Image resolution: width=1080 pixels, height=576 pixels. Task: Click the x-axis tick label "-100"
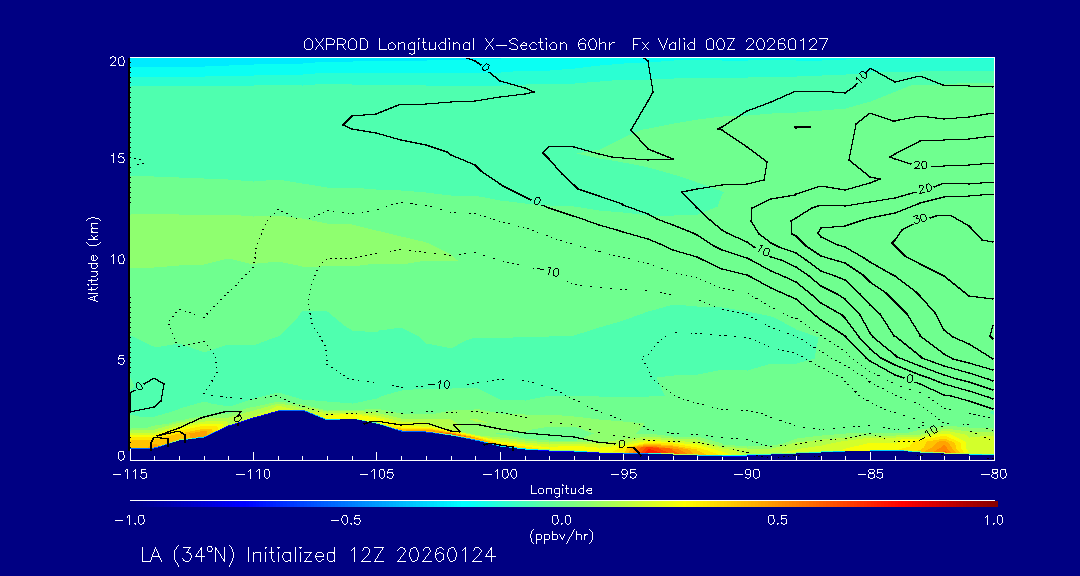point(500,475)
